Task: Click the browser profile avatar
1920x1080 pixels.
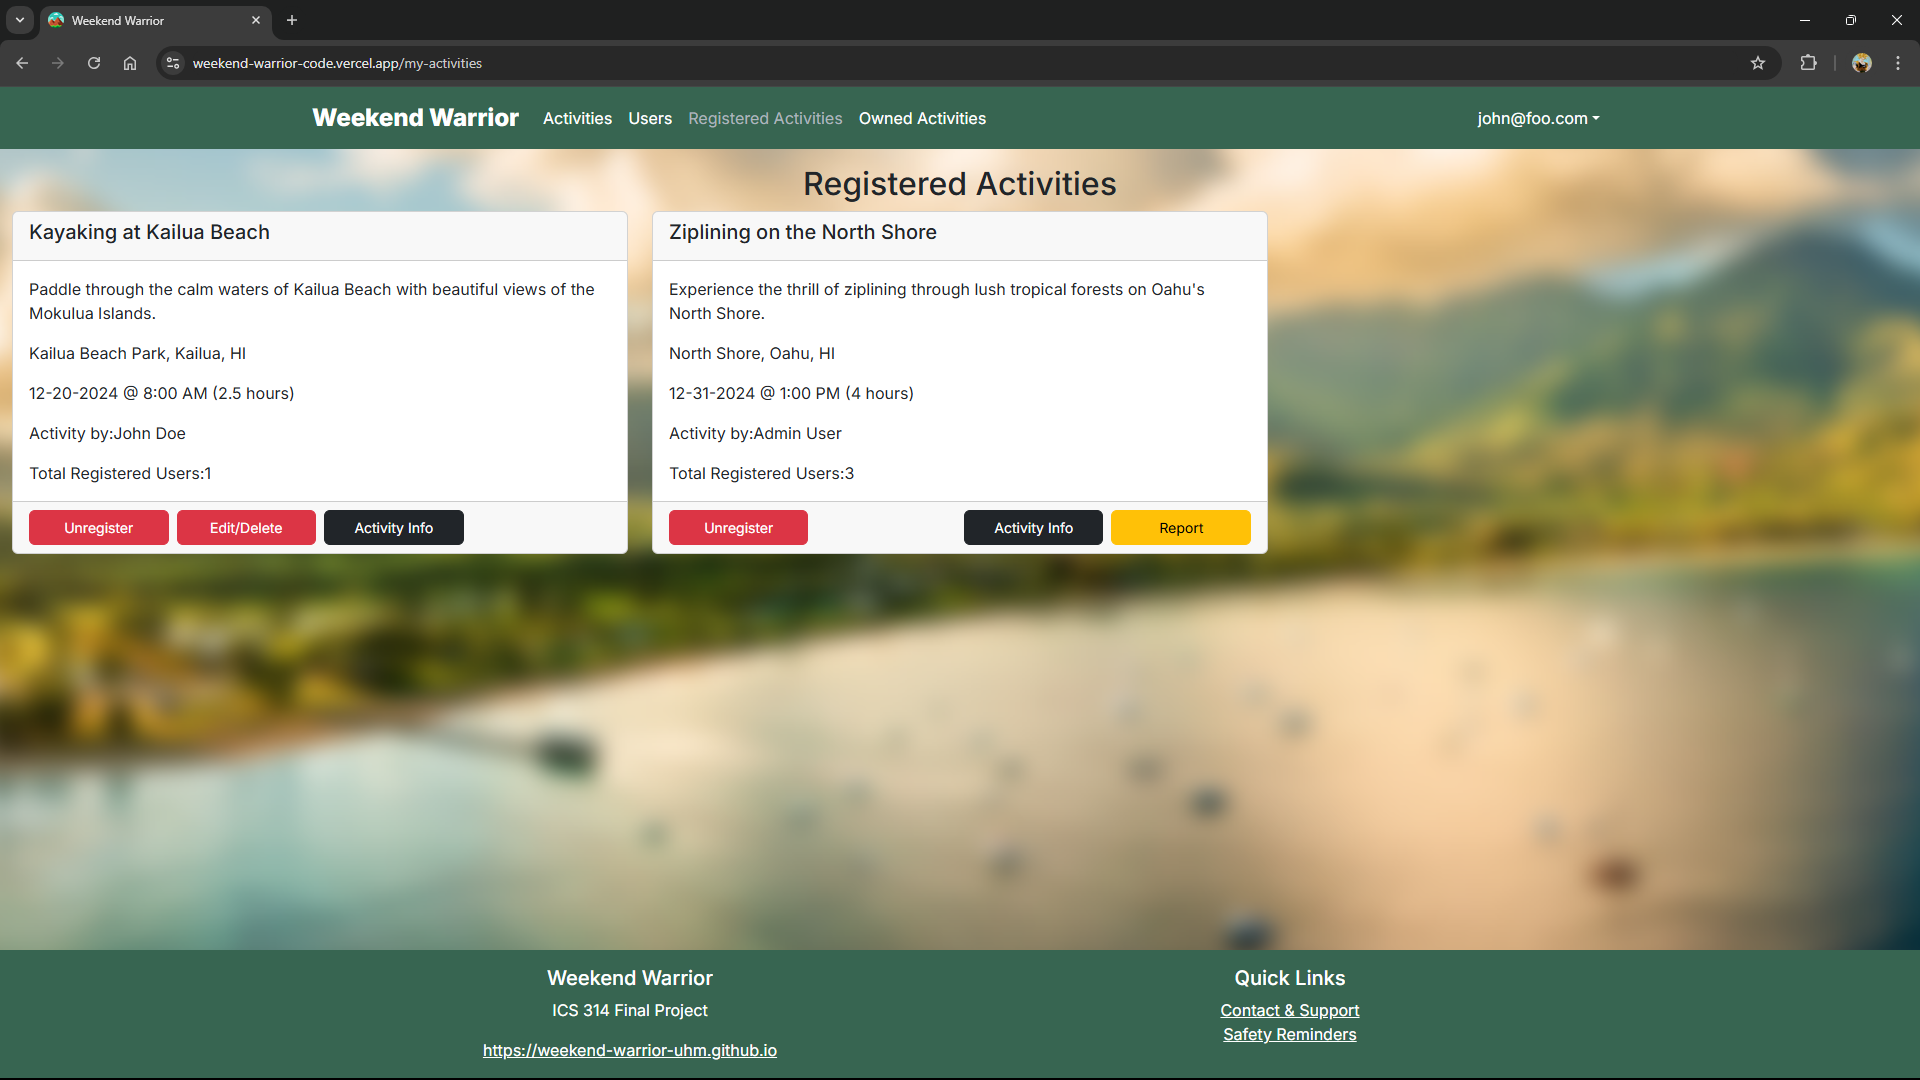Action: [x=1862, y=62]
